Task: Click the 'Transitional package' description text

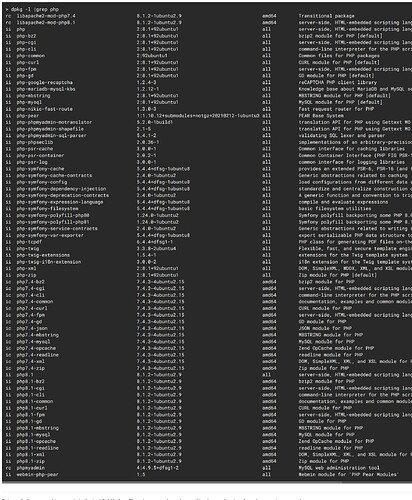Action: pos(326,16)
